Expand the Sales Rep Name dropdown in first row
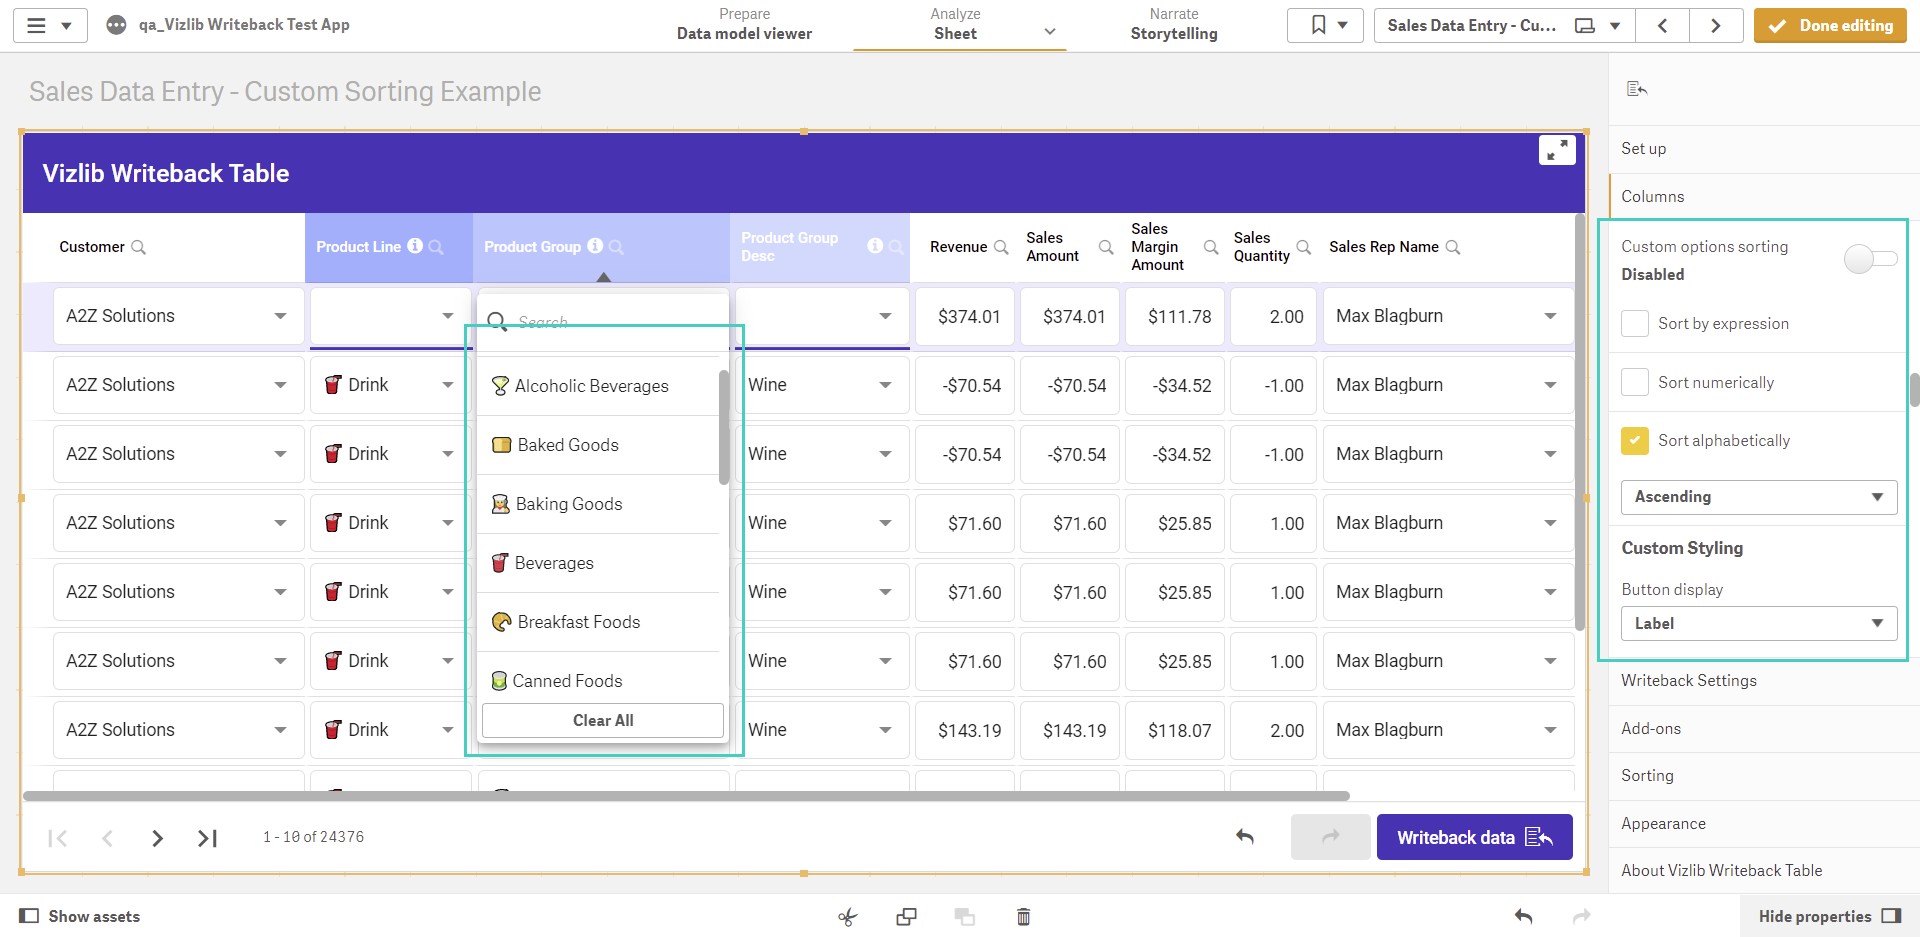 point(1550,316)
